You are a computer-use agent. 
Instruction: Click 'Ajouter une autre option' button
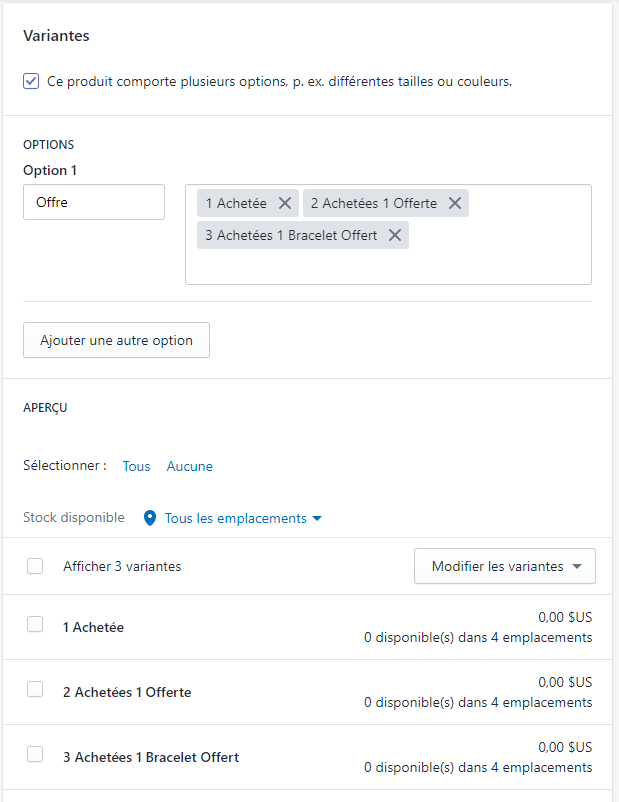tap(116, 340)
